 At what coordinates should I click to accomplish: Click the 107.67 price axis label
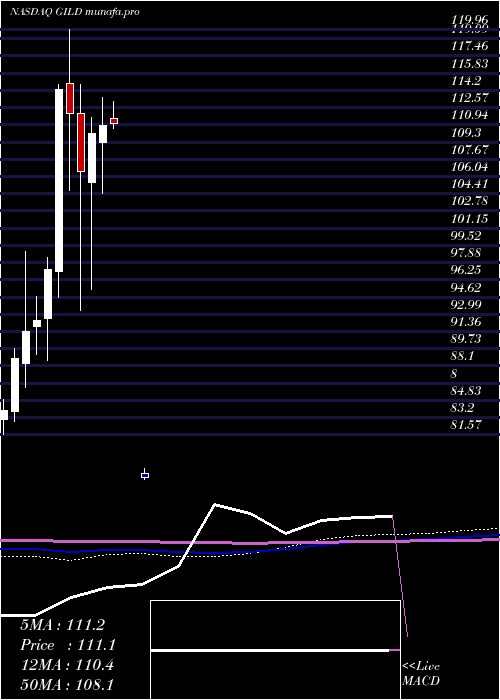click(469, 150)
